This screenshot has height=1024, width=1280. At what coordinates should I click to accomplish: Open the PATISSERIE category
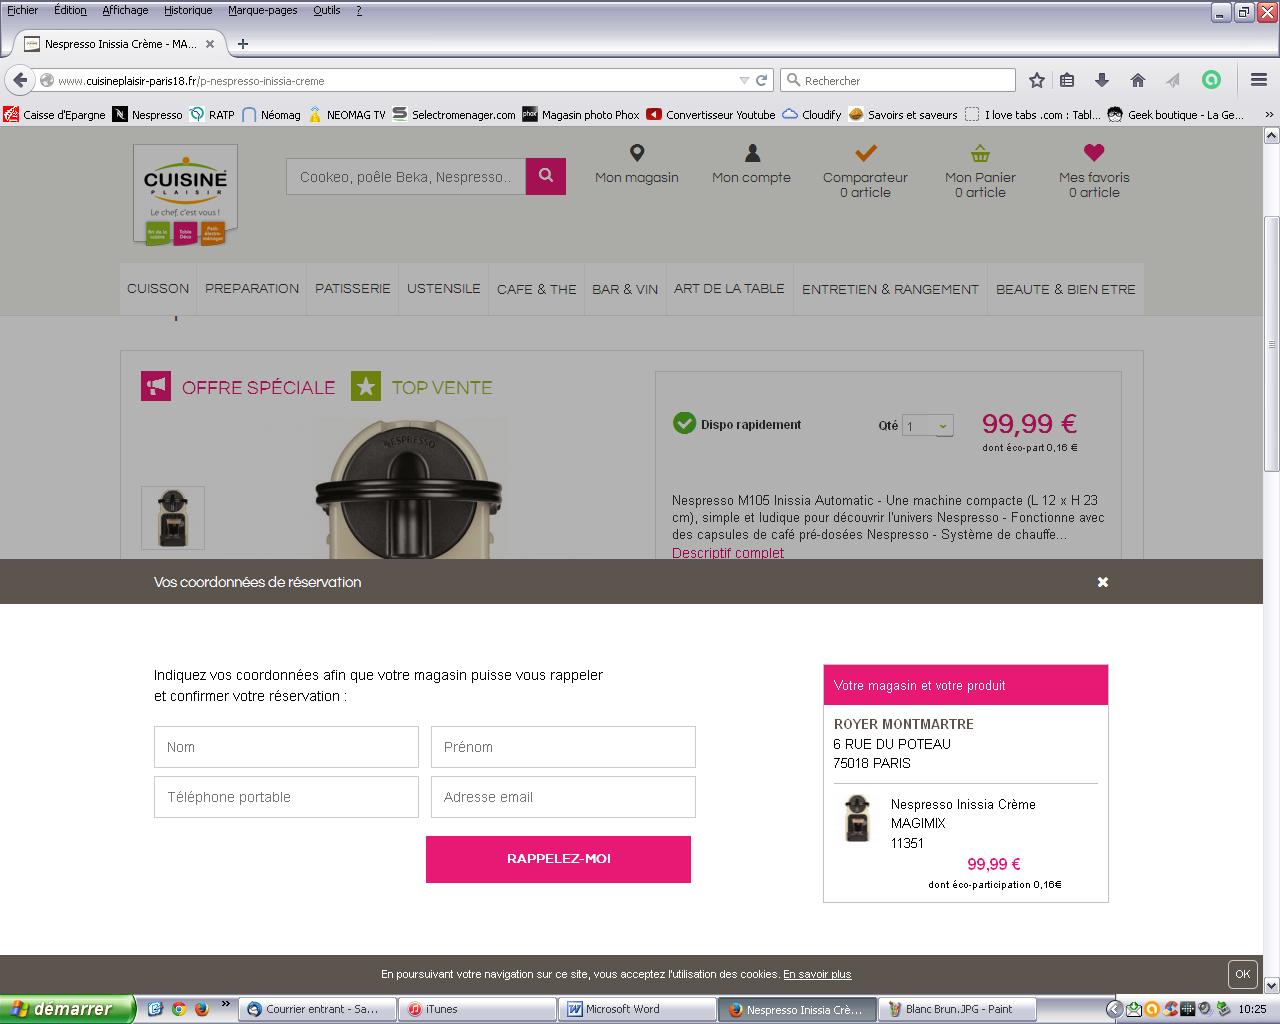(x=353, y=288)
